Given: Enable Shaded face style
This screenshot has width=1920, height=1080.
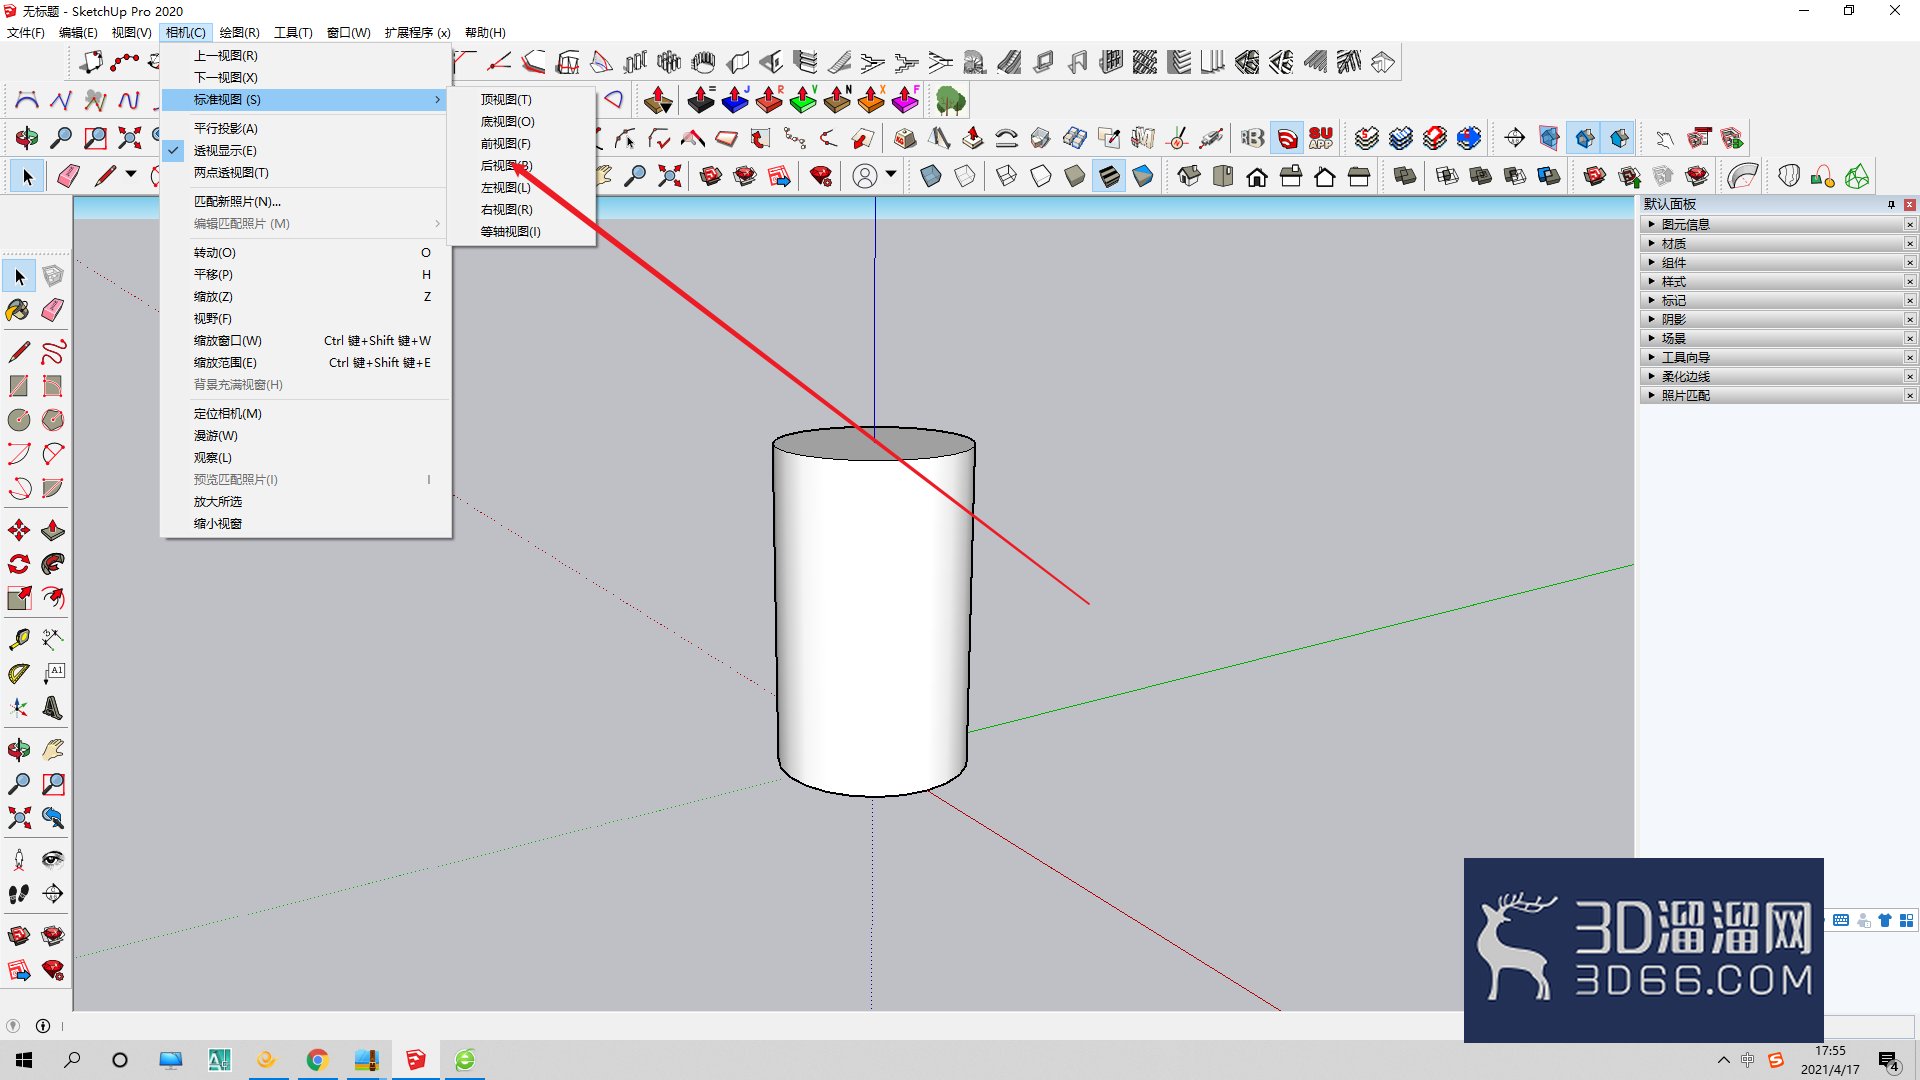Looking at the screenshot, I should pos(1075,177).
